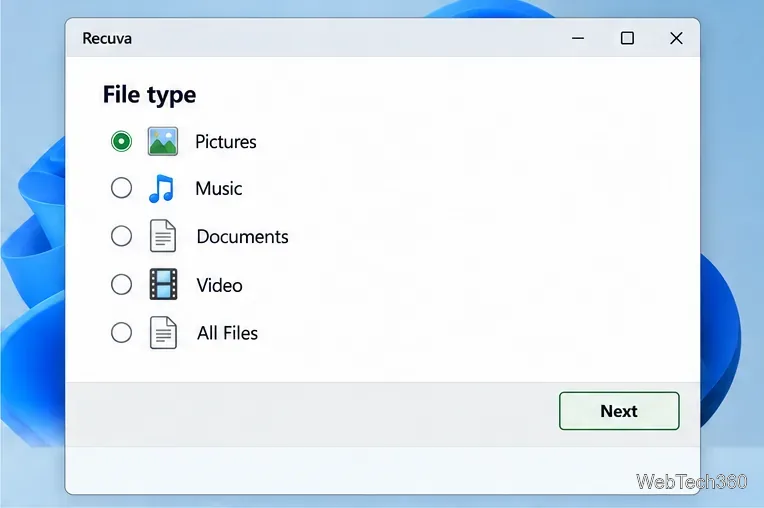The image size is (764, 508).
Task: Click the Video label text
Action: (x=219, y=285)
